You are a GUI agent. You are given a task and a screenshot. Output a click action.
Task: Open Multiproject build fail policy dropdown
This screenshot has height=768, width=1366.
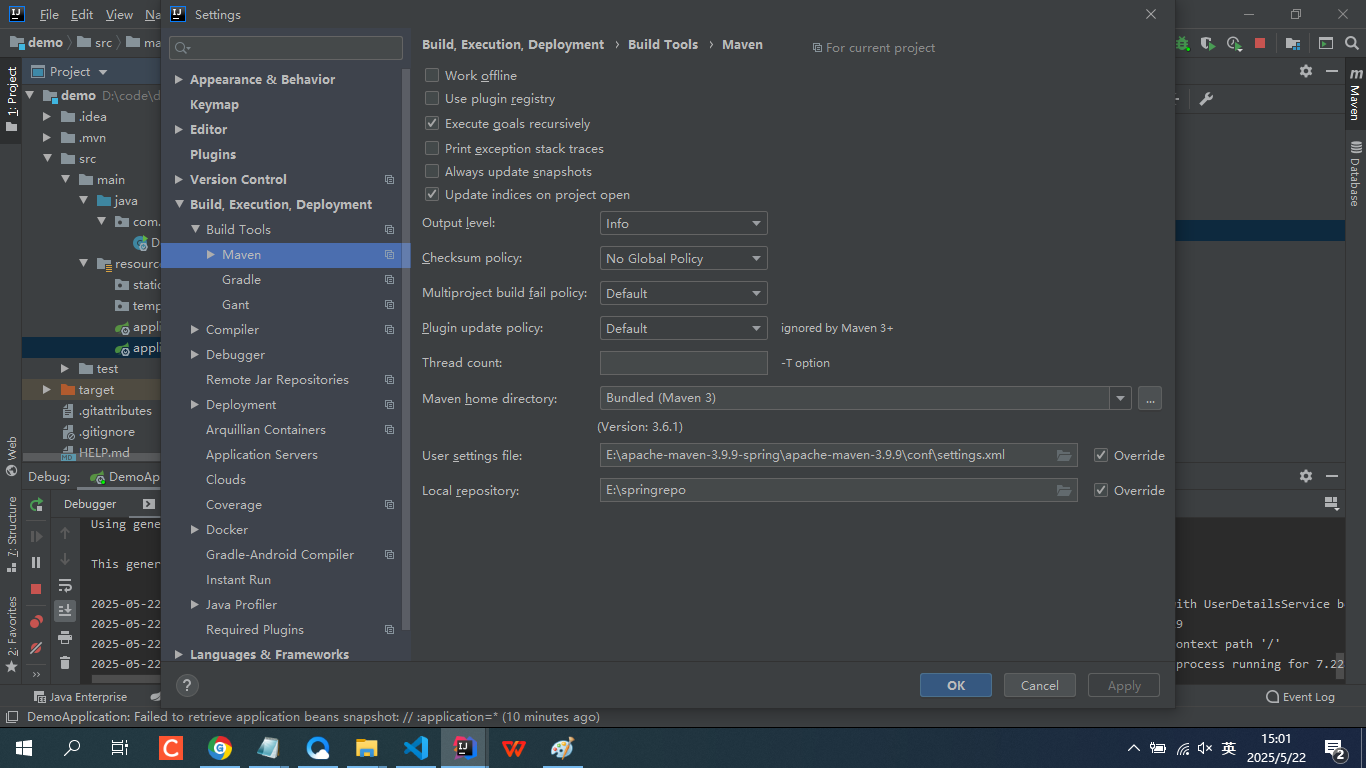(x=684, y=293)
